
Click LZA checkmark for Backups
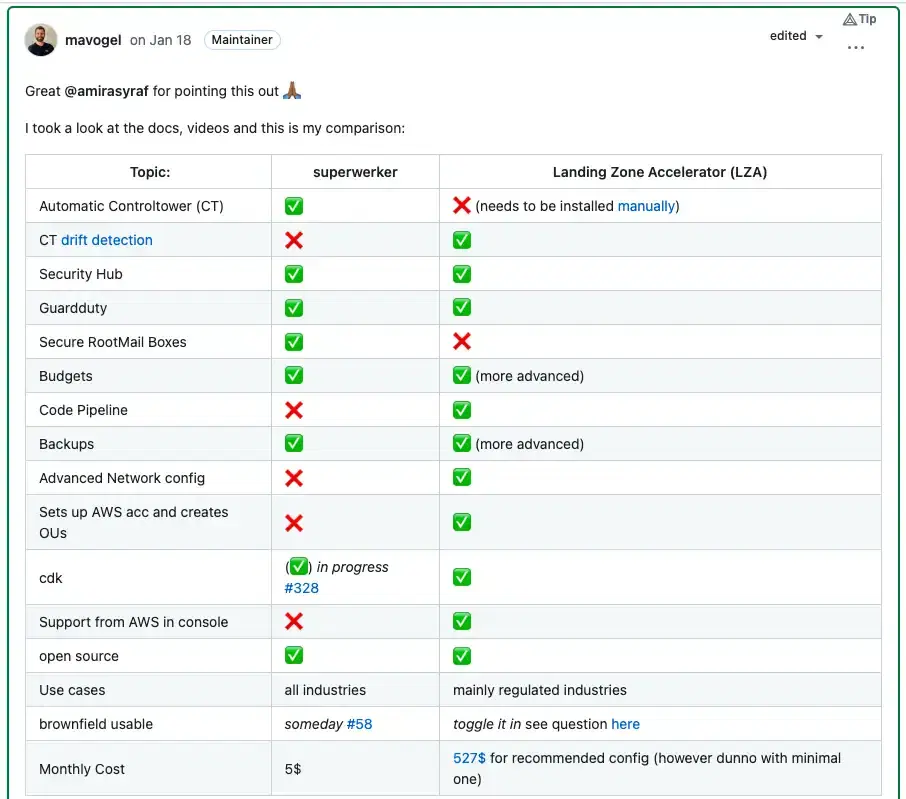click(462, 443)
